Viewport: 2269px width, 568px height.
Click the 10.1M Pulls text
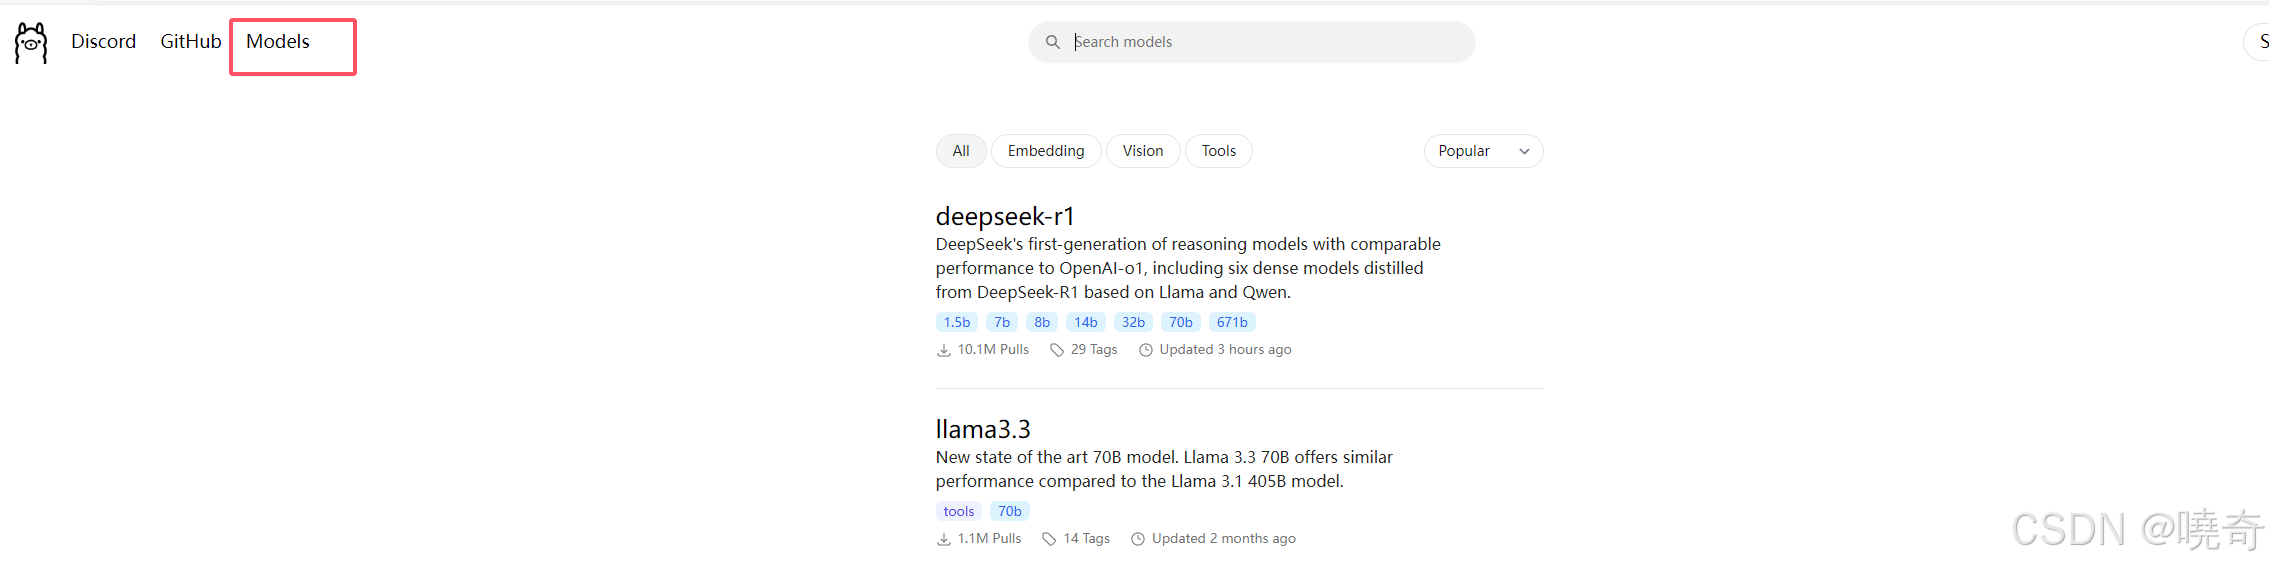click(993, 350)
